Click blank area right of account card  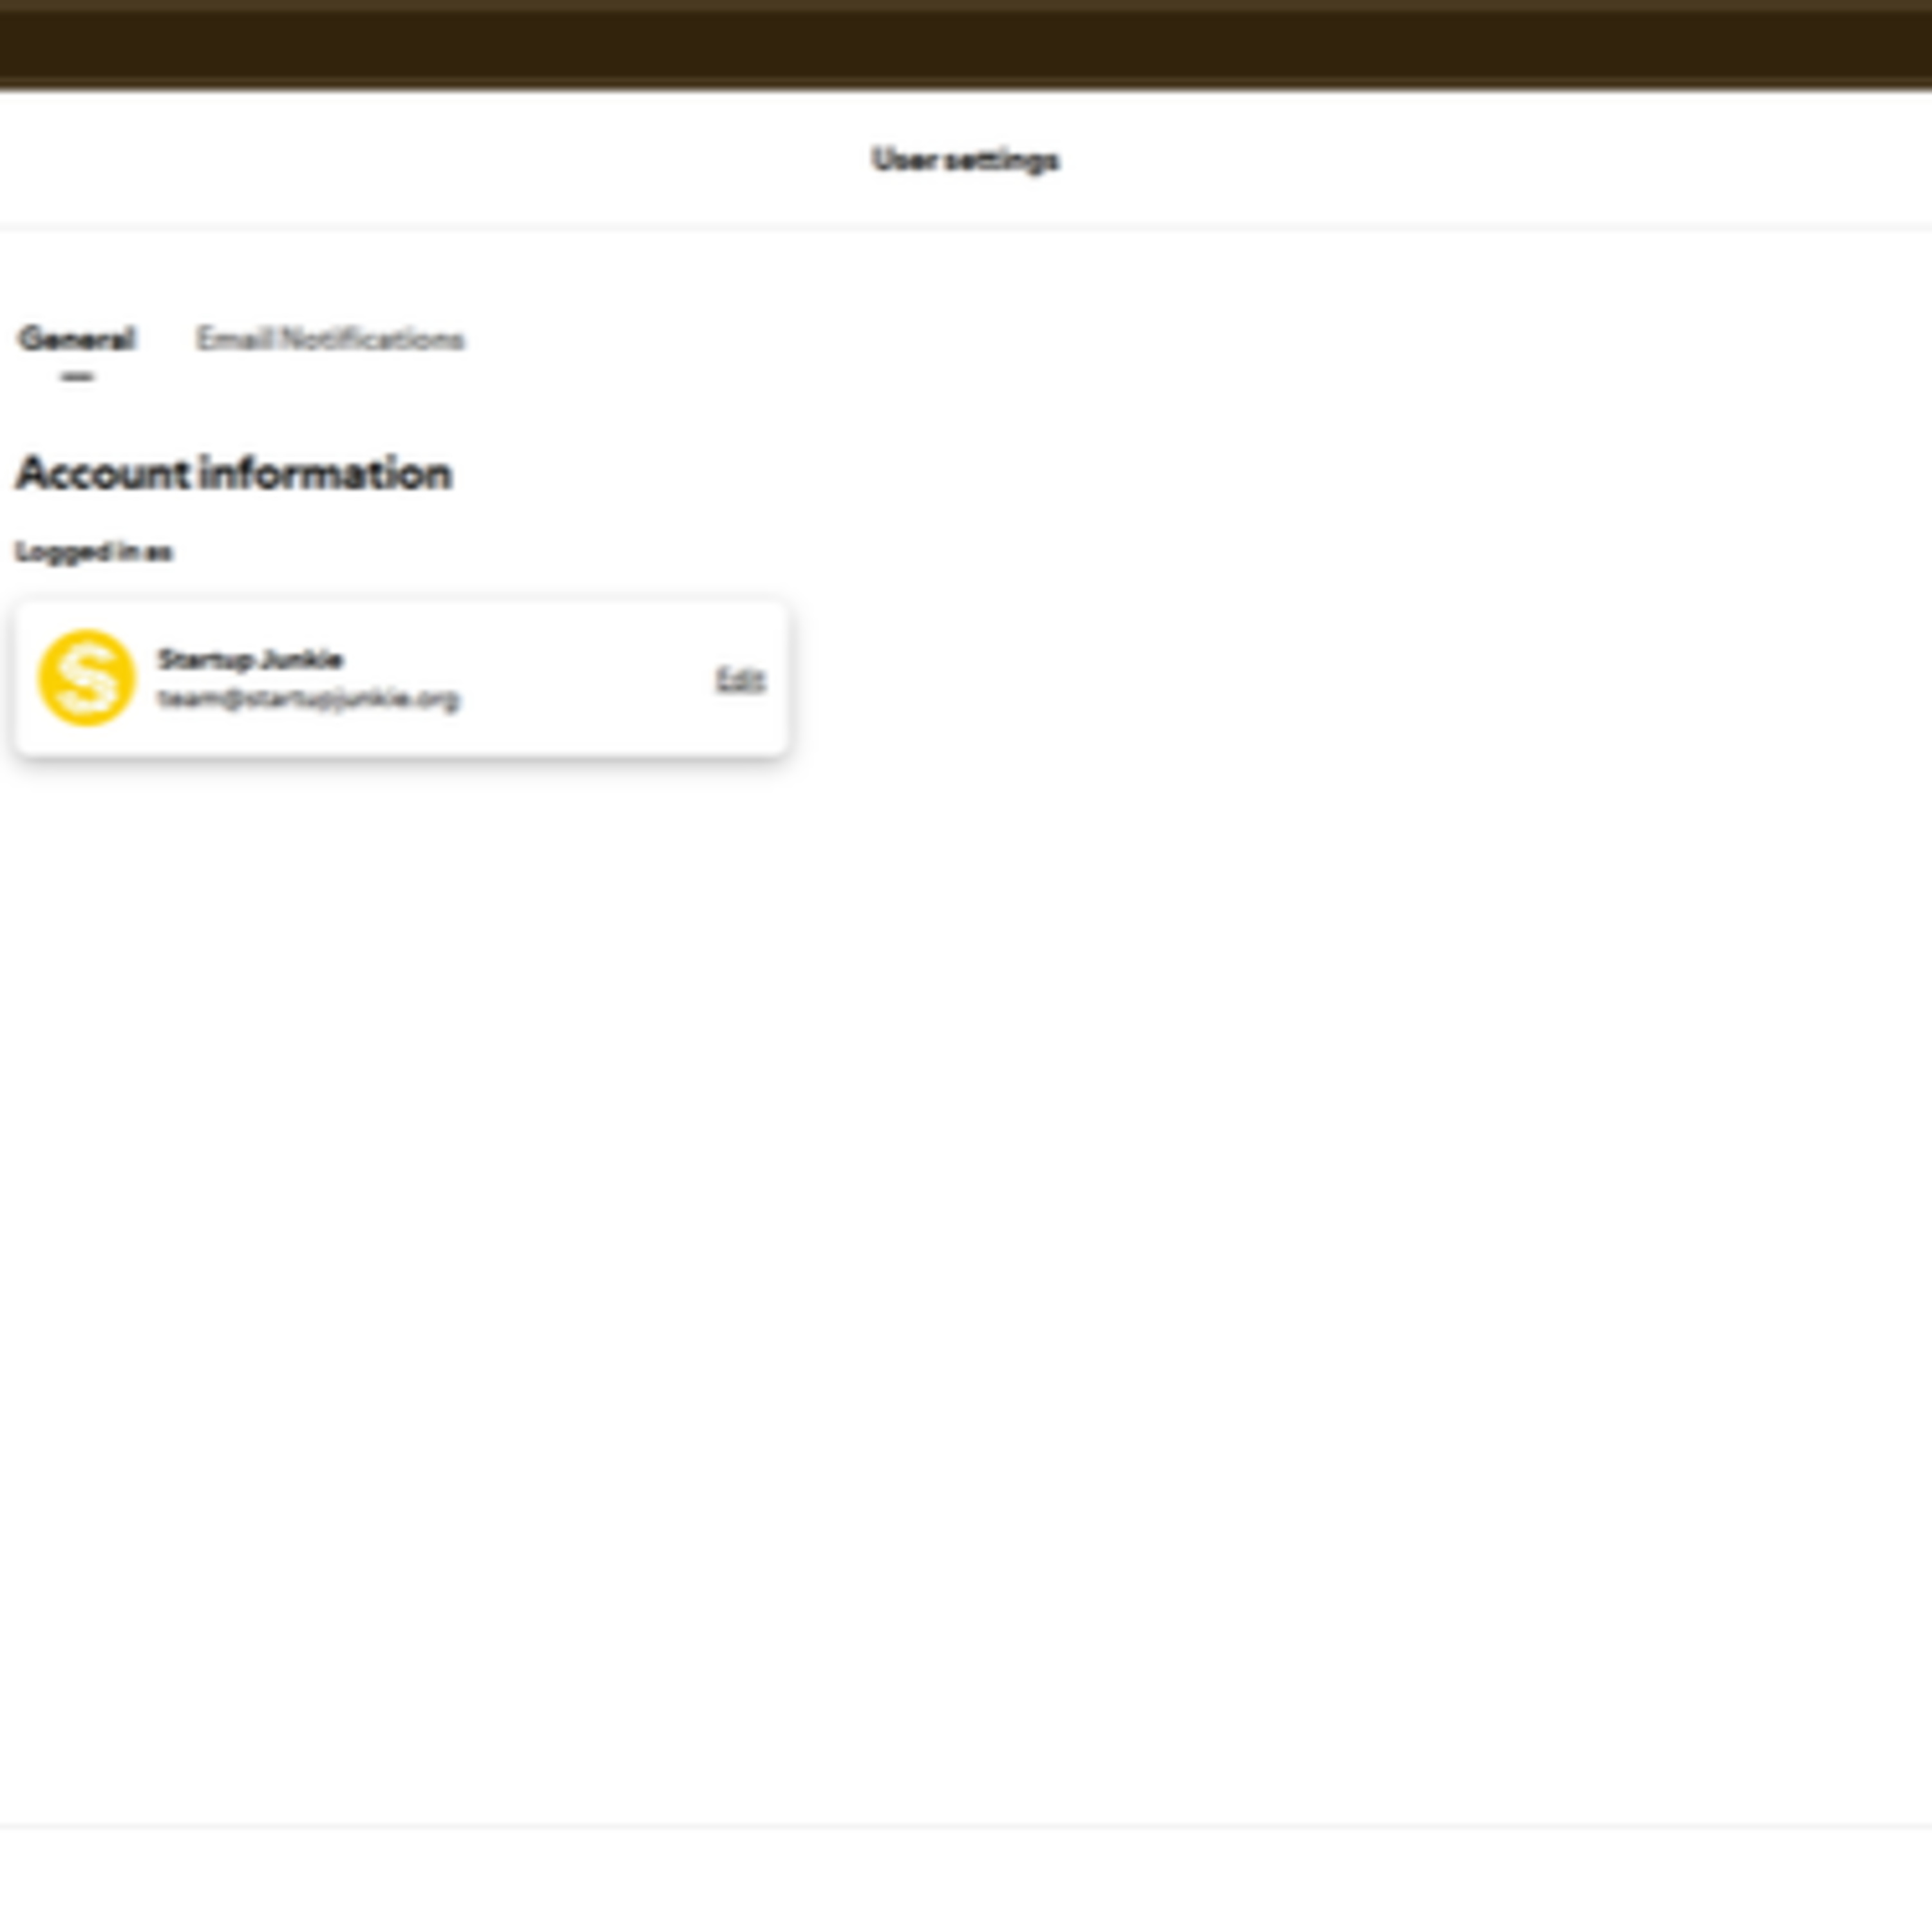point(1300,680)
